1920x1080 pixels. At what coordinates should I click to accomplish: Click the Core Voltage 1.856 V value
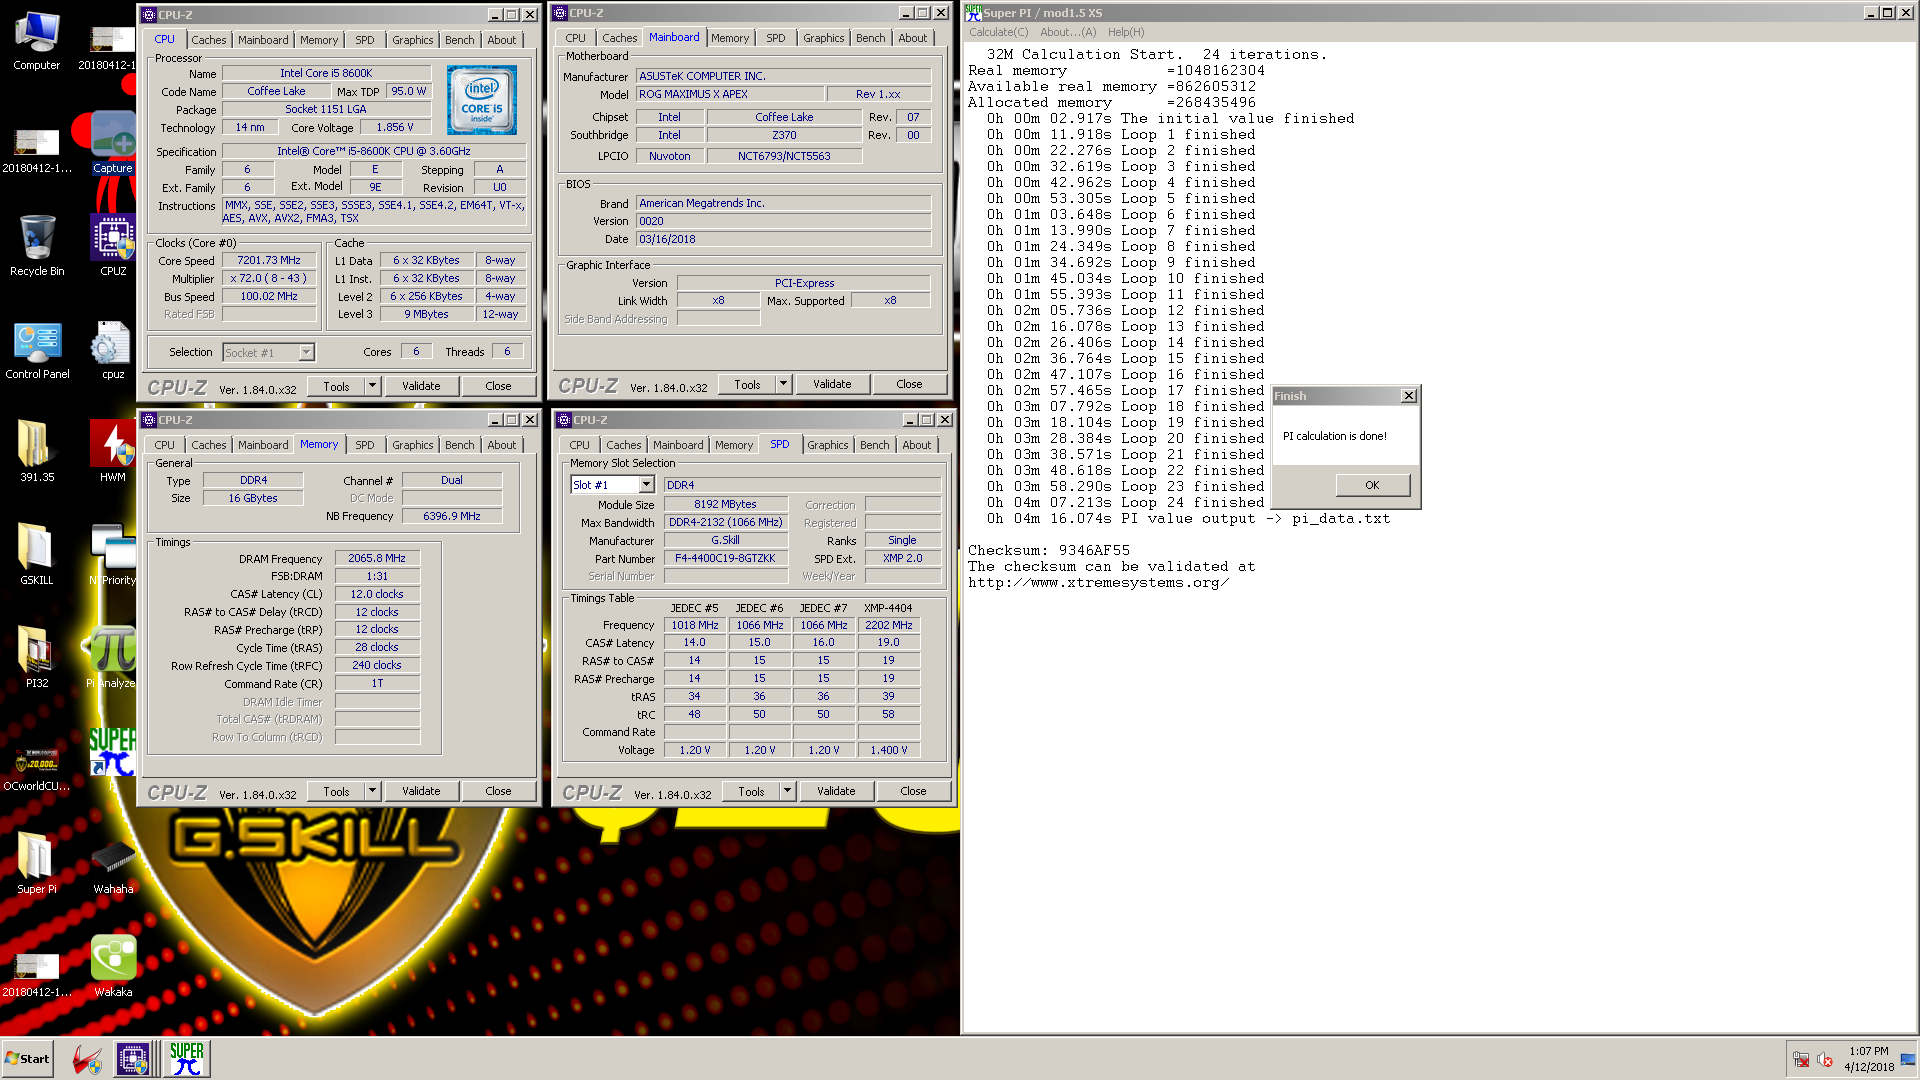coord(394,127)
